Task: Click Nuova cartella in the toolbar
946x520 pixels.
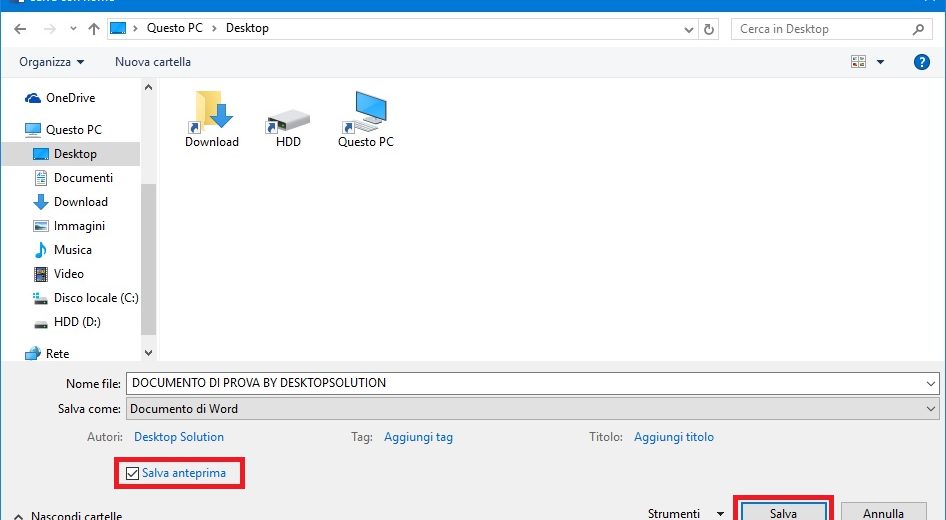Action: click(152, 62)
